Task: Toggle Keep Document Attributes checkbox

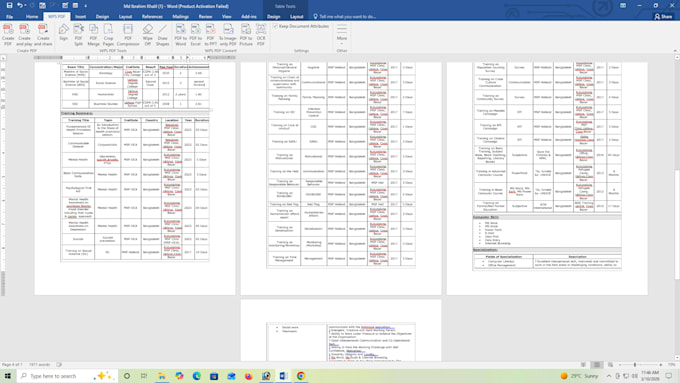Action: click(x=275, y=26)
